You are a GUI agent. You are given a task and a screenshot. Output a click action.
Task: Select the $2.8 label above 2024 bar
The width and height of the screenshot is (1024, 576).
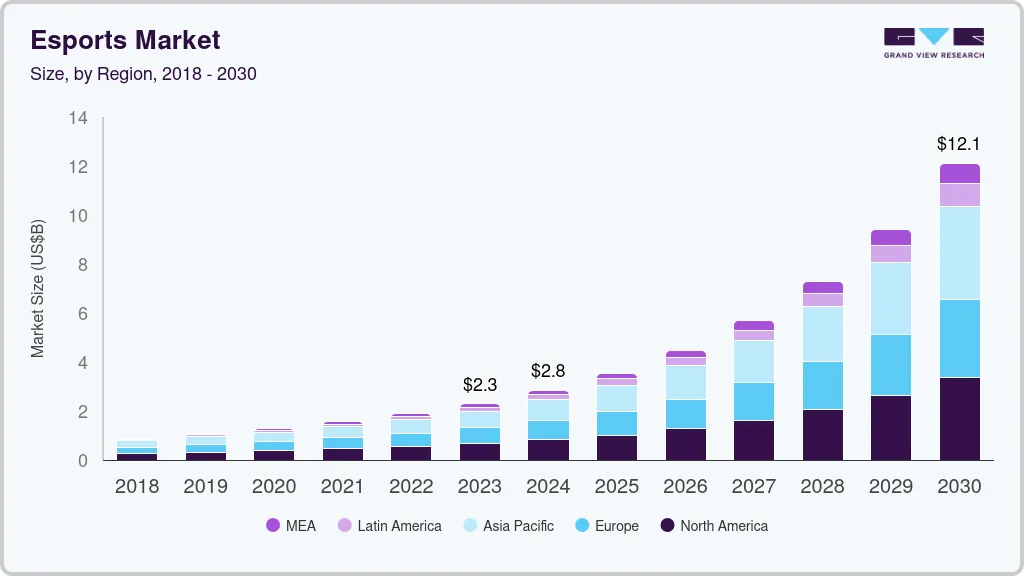click(x=548, y=371)
